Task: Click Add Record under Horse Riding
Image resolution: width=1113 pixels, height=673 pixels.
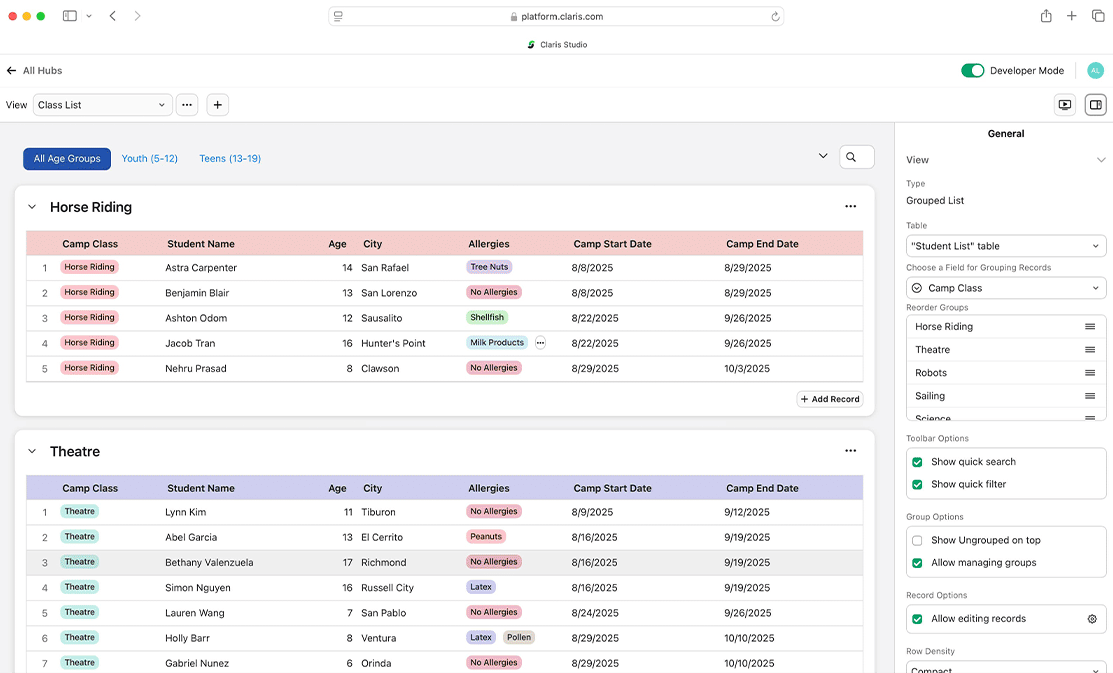Action: point(830,398)
